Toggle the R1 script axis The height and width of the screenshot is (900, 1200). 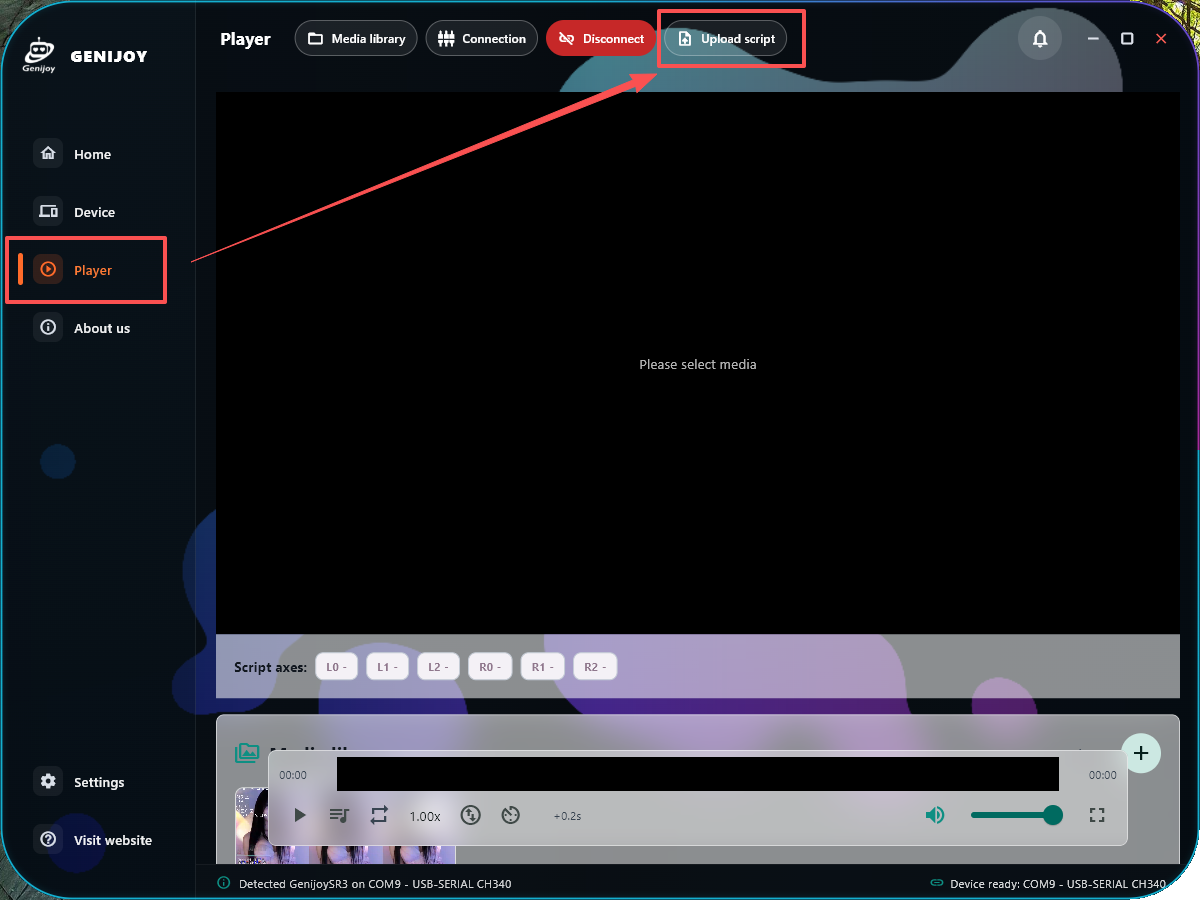click(x=542, y=667)
